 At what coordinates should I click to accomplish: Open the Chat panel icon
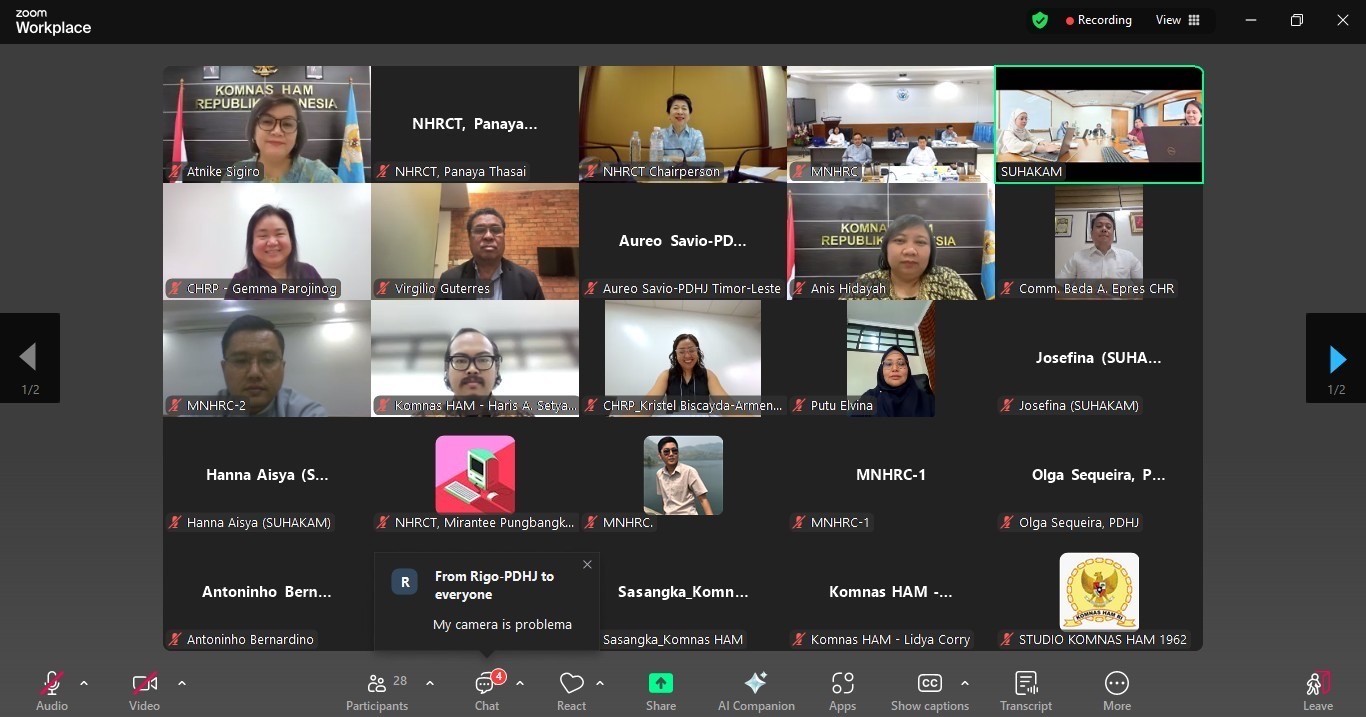click(x=486, y=684)
